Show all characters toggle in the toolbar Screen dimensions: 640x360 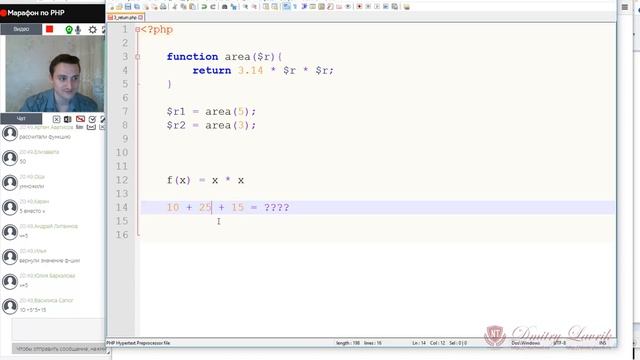tap(295, 7)
